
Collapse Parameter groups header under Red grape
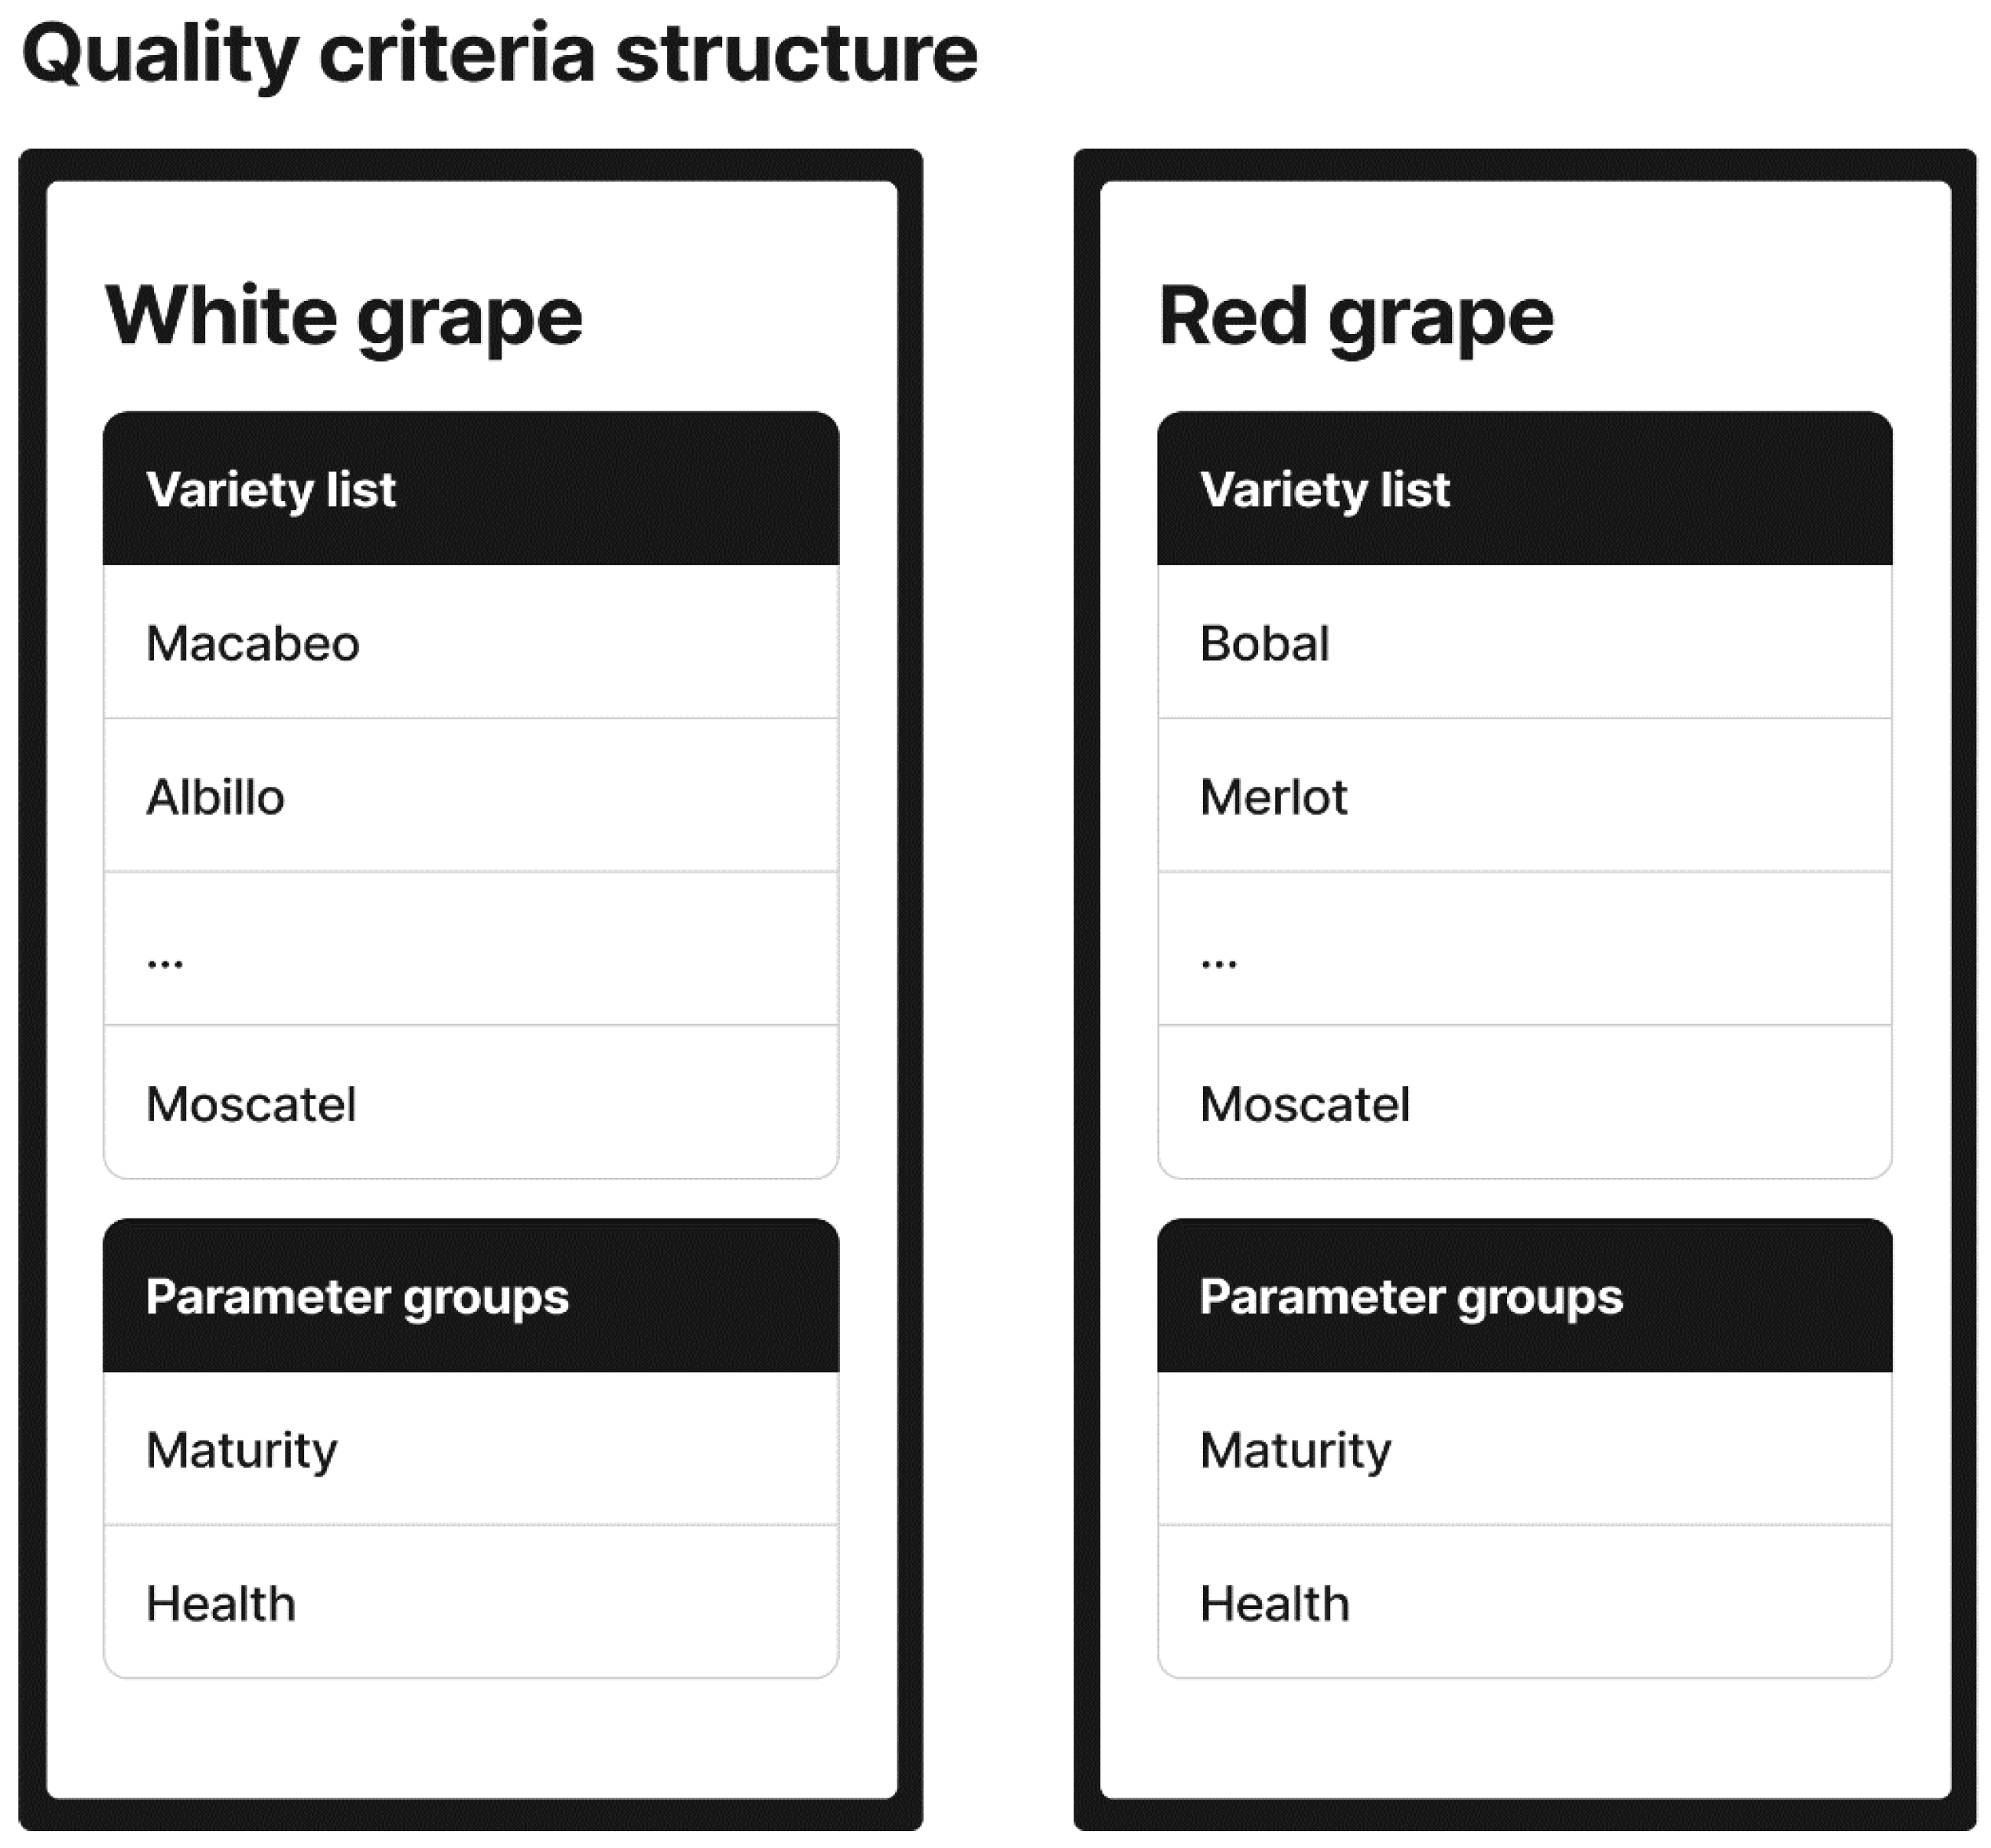tap(1524, 1296)
